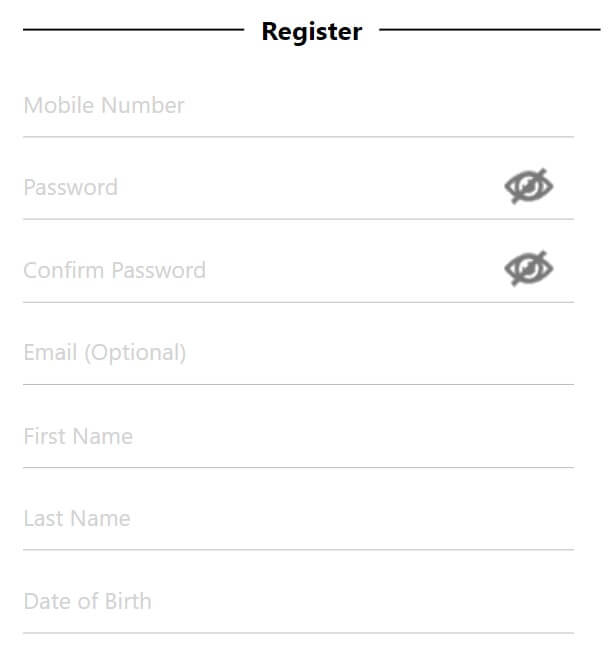This screenshot has width=615, height=663.
Task: Click the slashed eye icon beside Confirm Password
Action: pyautogui.click(x=528, y=269)
